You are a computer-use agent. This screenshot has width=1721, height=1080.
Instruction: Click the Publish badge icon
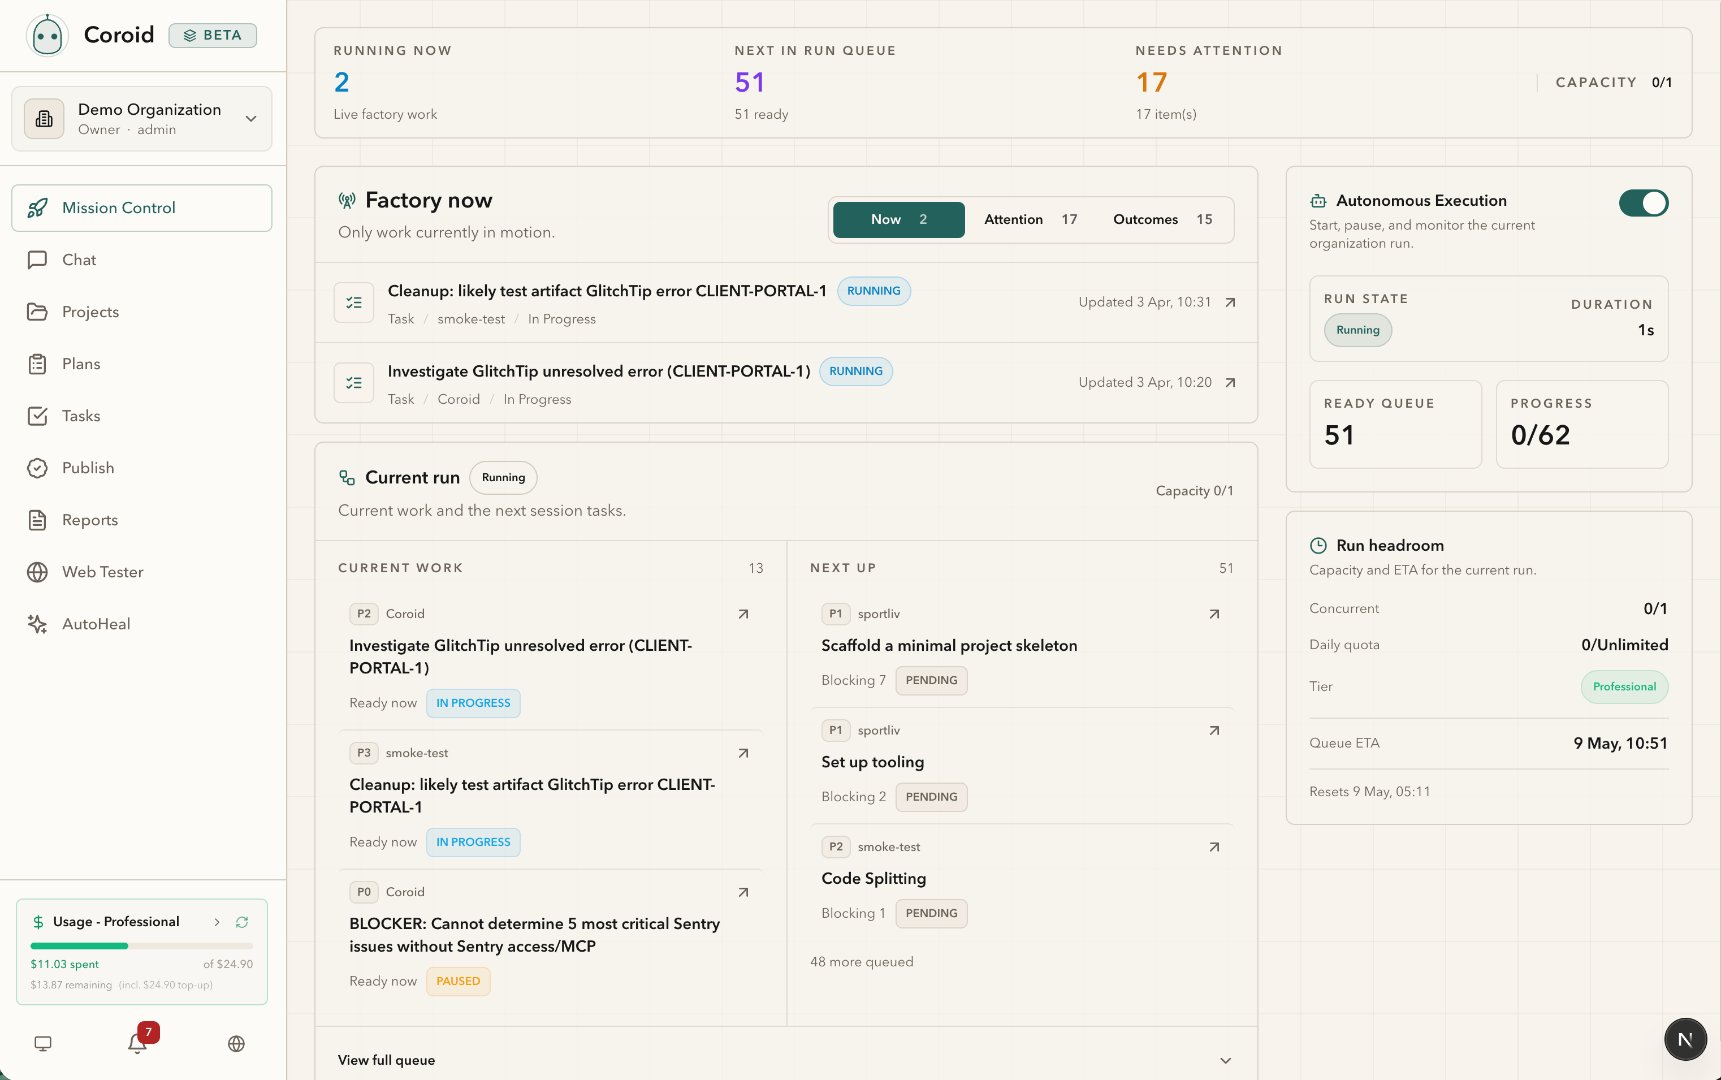[37, 468]
